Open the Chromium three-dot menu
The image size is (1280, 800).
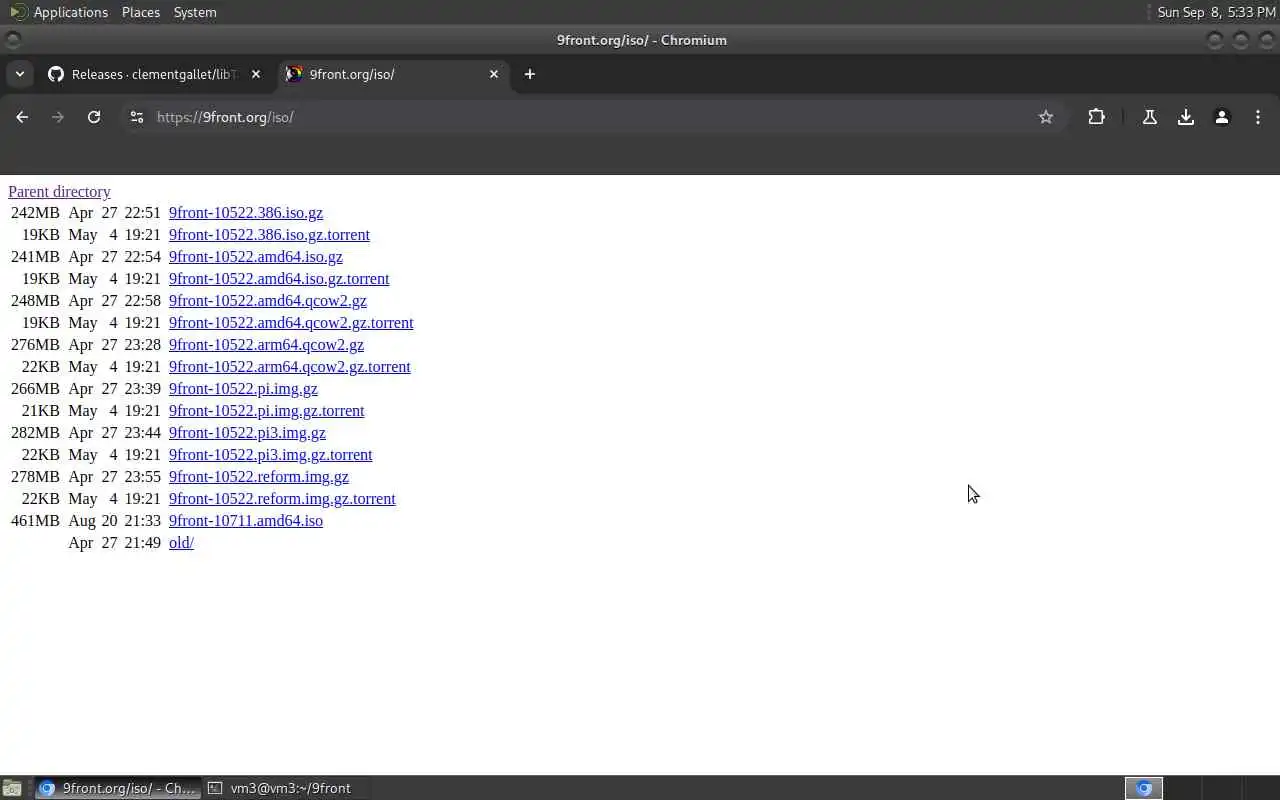pyautogui.click(x=1258, y=117)
